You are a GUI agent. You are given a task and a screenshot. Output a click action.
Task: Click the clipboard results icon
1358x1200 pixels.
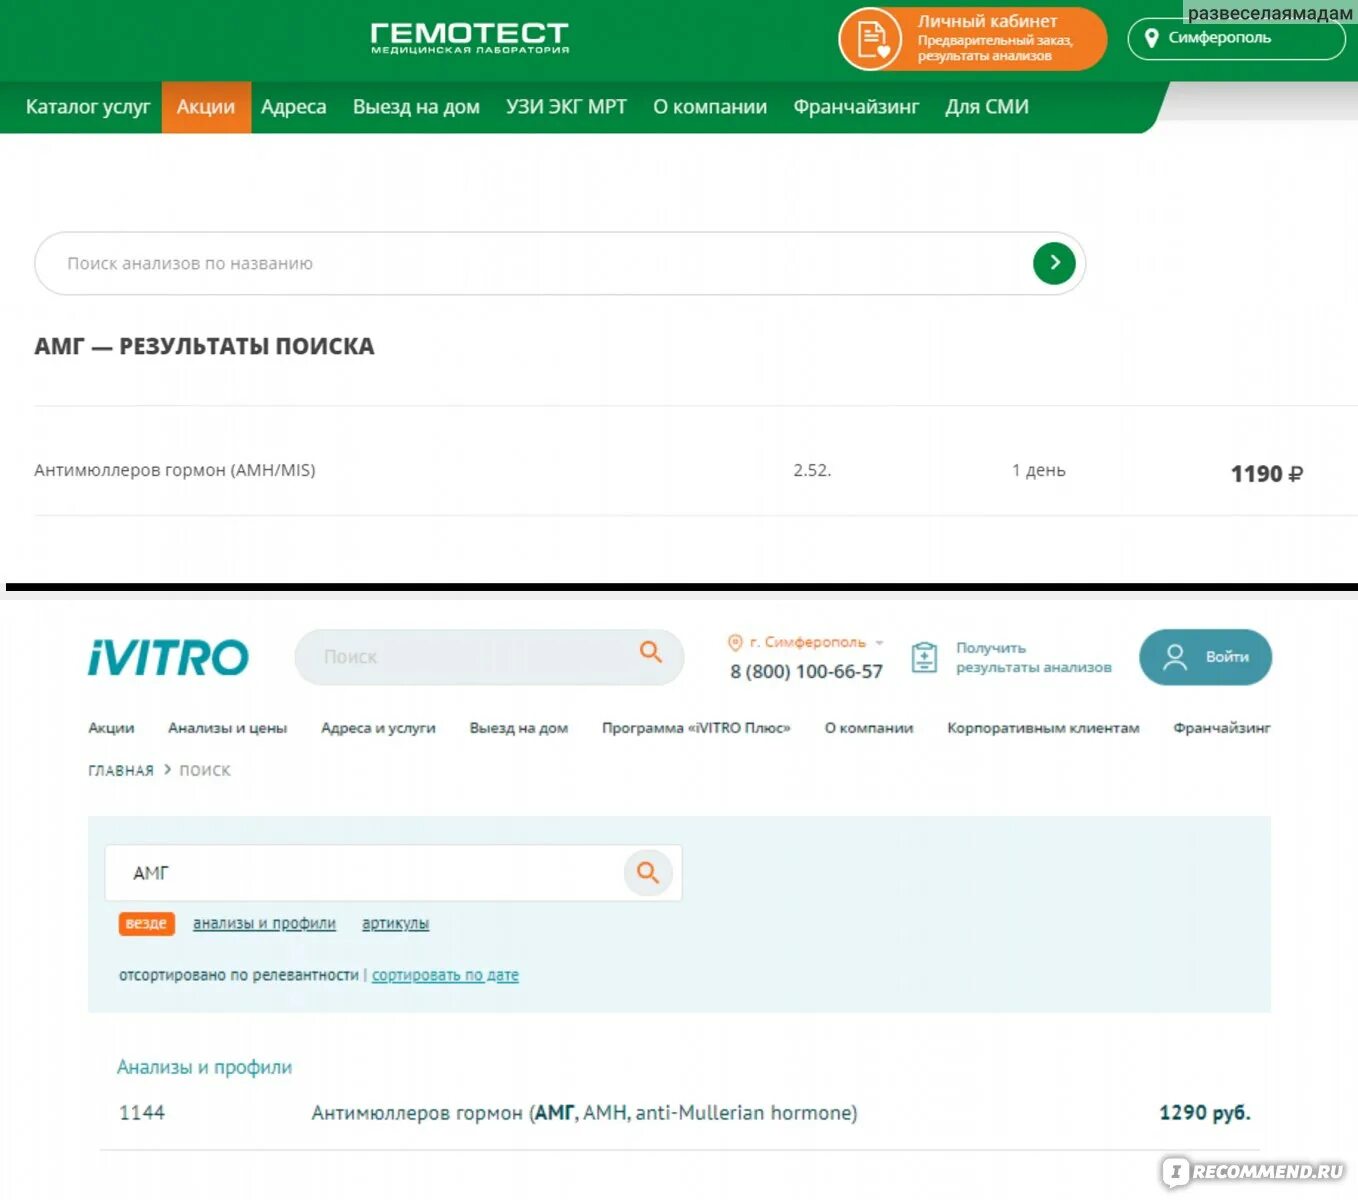(924, 657)
